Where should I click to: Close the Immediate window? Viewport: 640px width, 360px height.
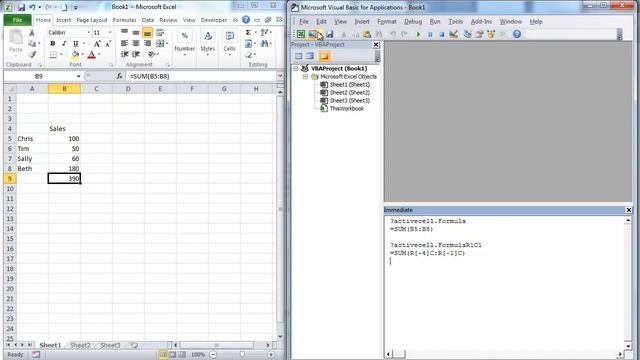tap(629, 210)
